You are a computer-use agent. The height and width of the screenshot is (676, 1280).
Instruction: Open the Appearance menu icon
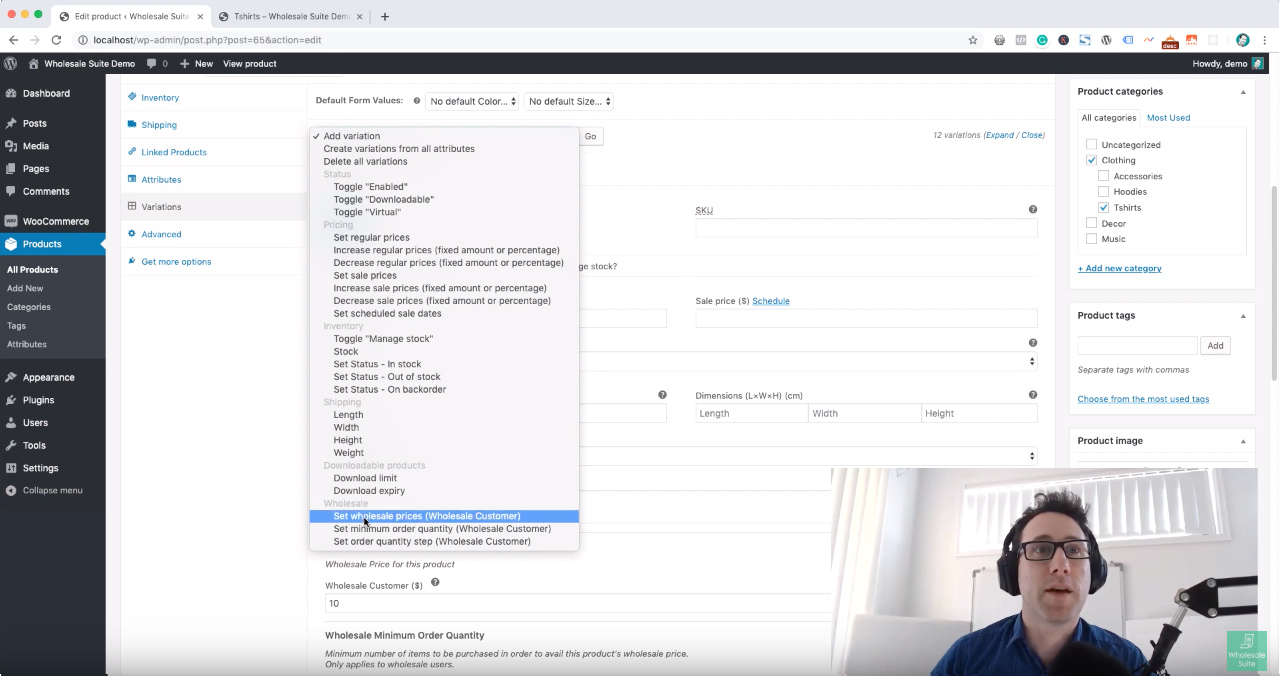click(11, 377)
